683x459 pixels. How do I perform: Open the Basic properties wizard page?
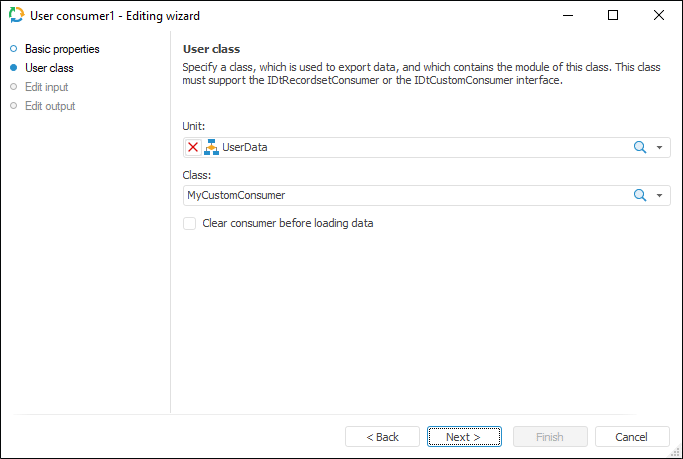(62, 49)
